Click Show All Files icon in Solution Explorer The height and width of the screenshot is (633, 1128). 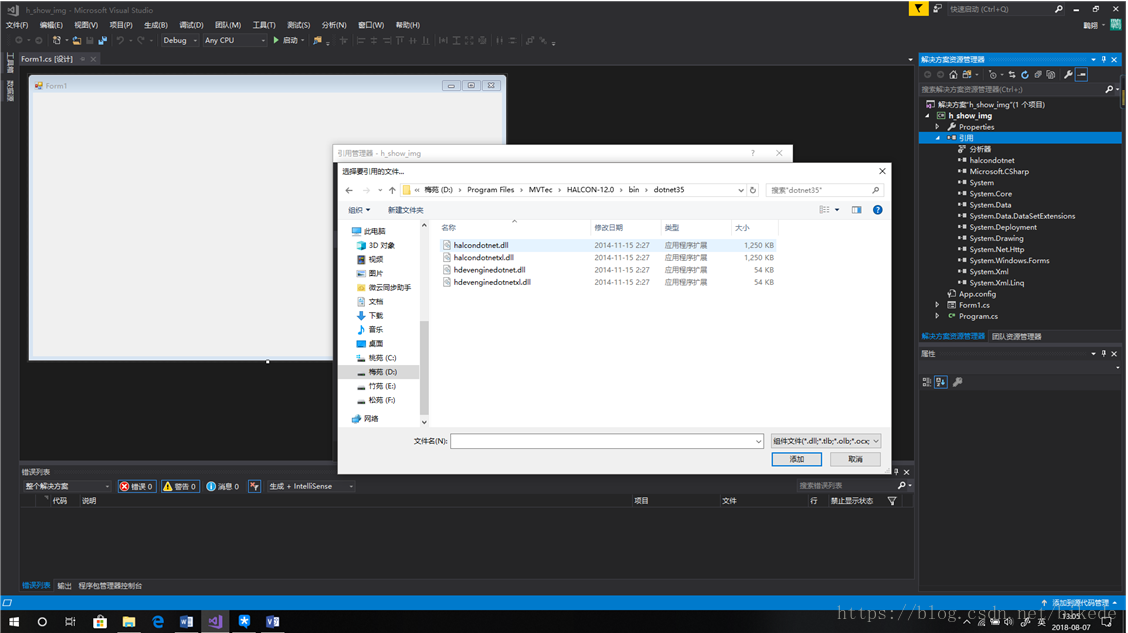click(x=1051, y=75)
